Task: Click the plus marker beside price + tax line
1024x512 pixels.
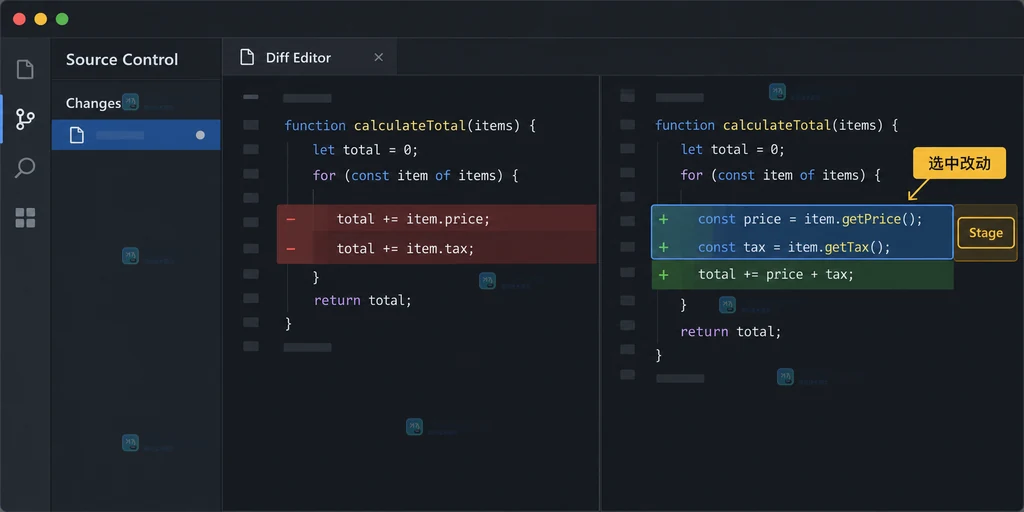Action: point(664,274)
